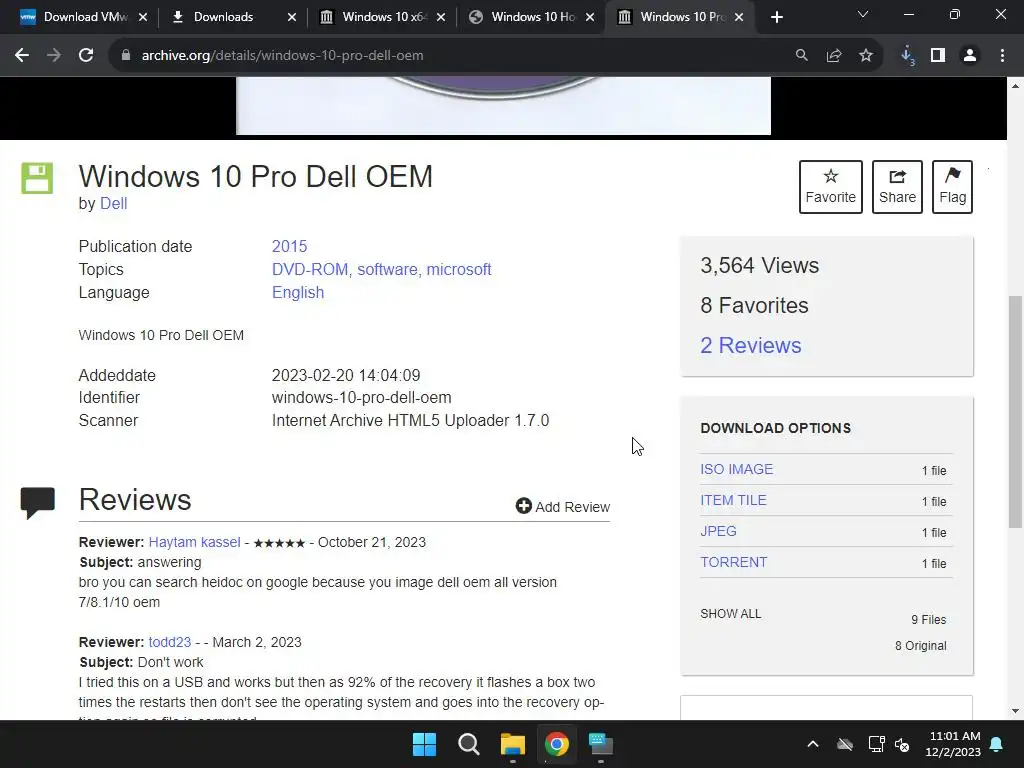
Task: Click the page vertical scrollbar thumb
Action: 1015,411
